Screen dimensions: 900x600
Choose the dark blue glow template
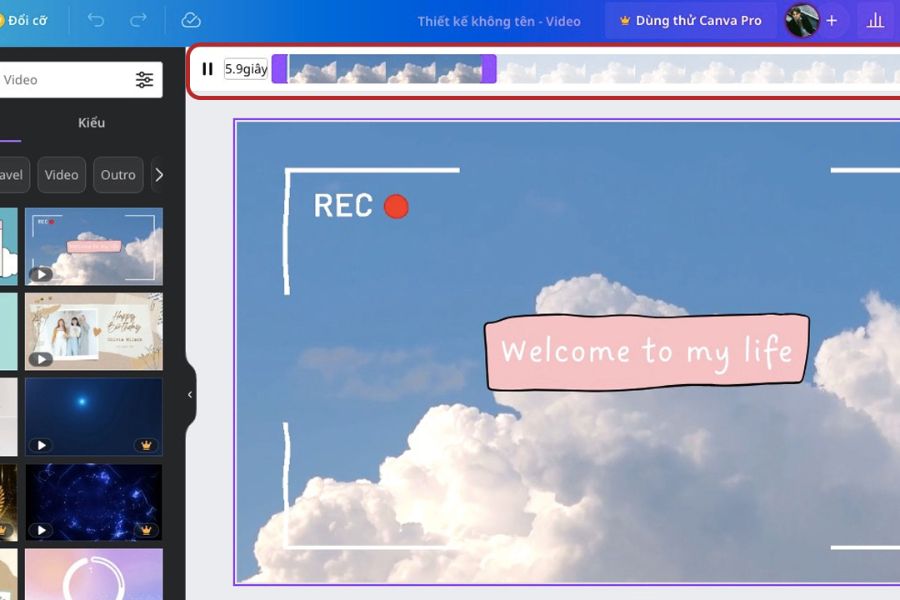click(94, 416)
